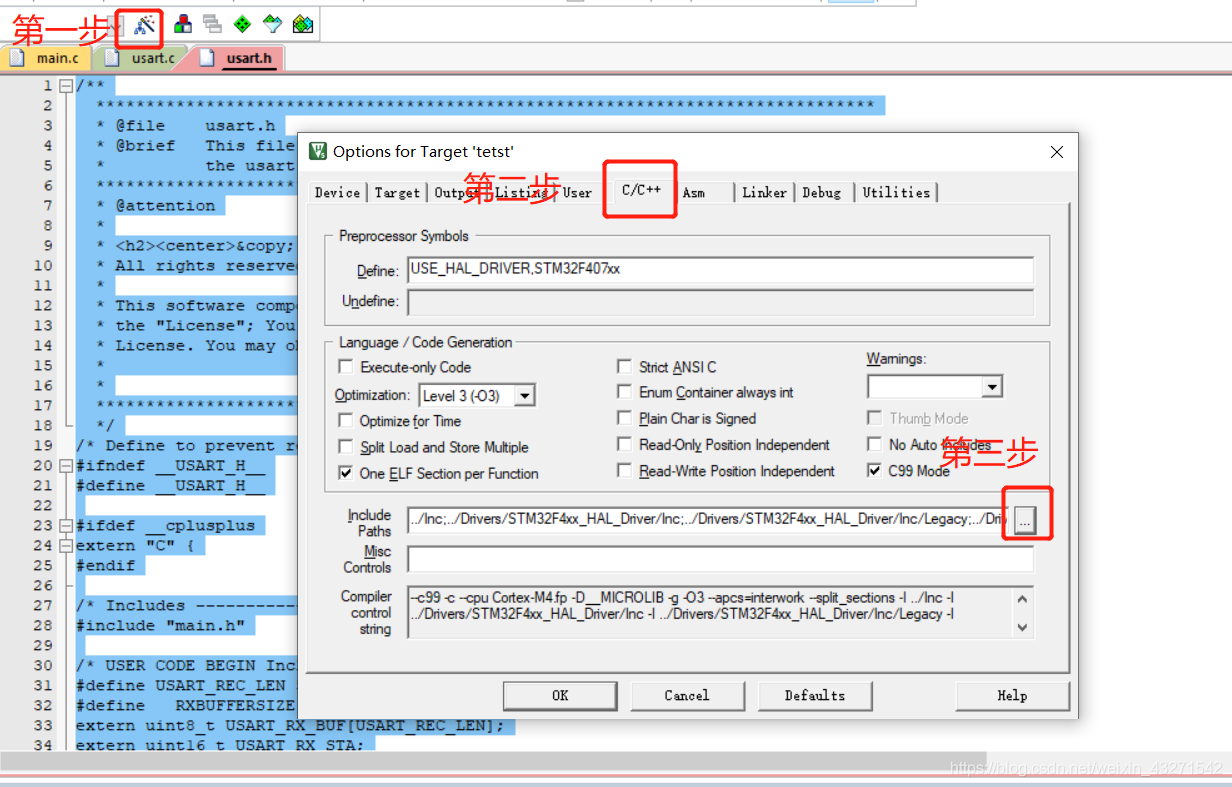The height and width of the screenshot is (787, 1232).
Task: Click Cancel in Options dialog
Action: coord(687,695)
